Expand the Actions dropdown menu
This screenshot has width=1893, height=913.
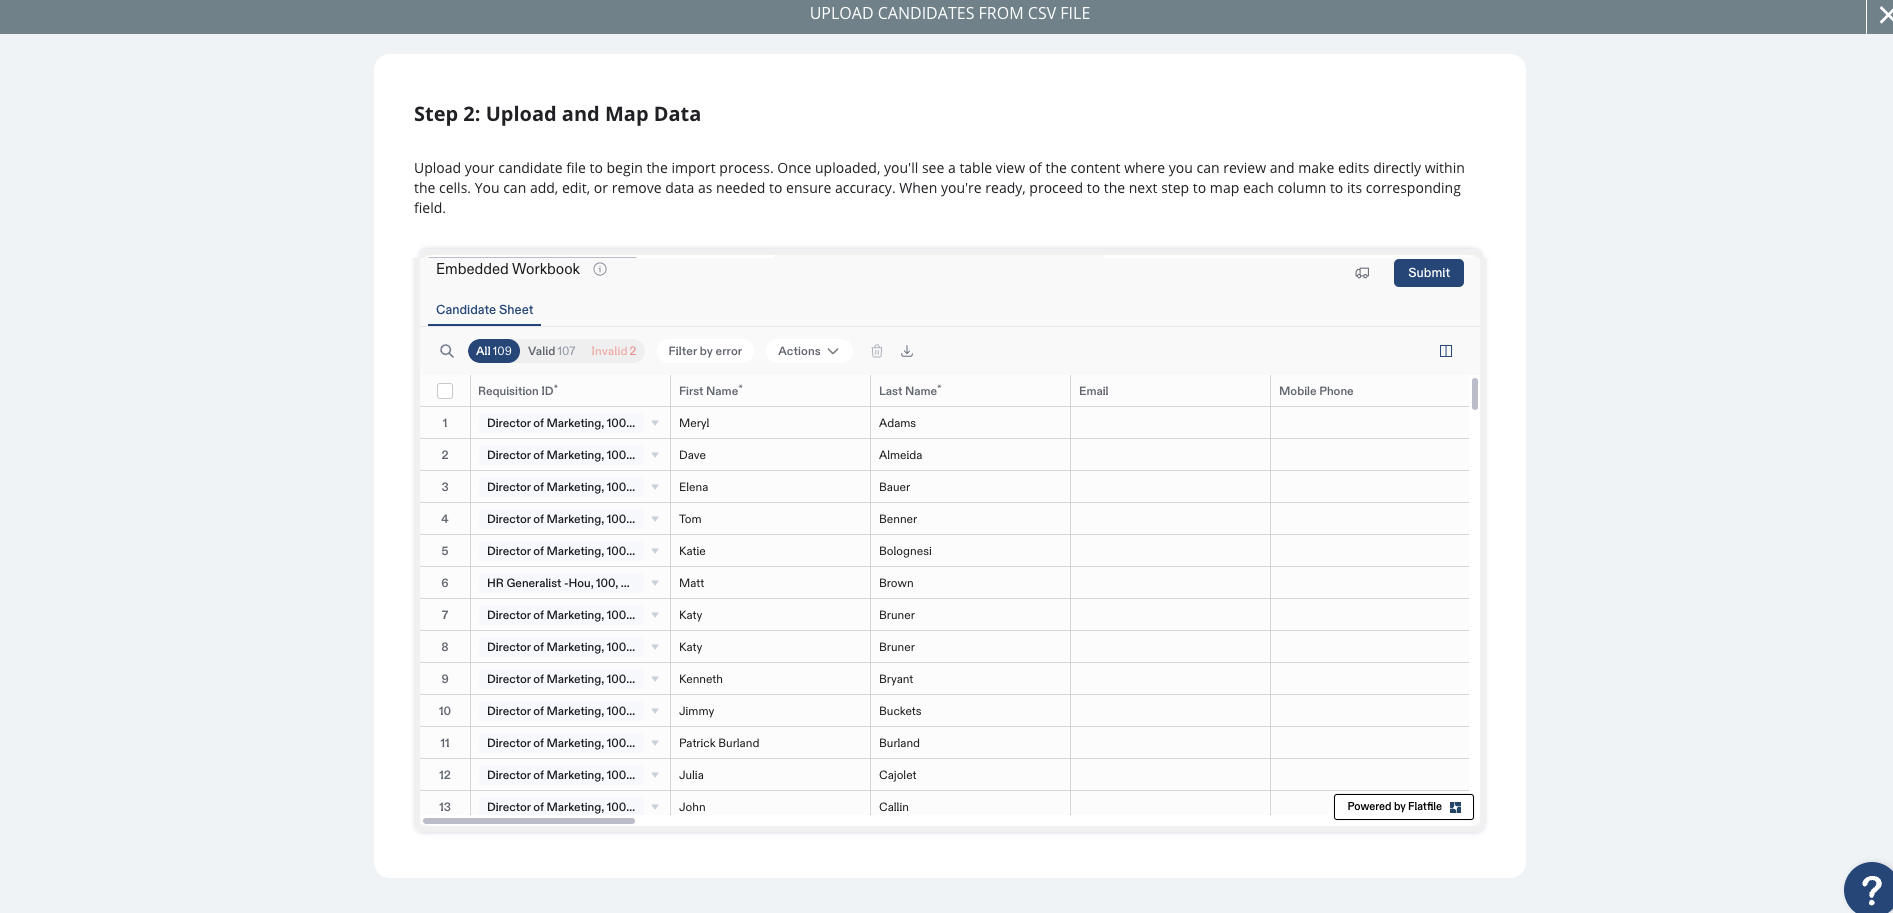coord(808,351)
